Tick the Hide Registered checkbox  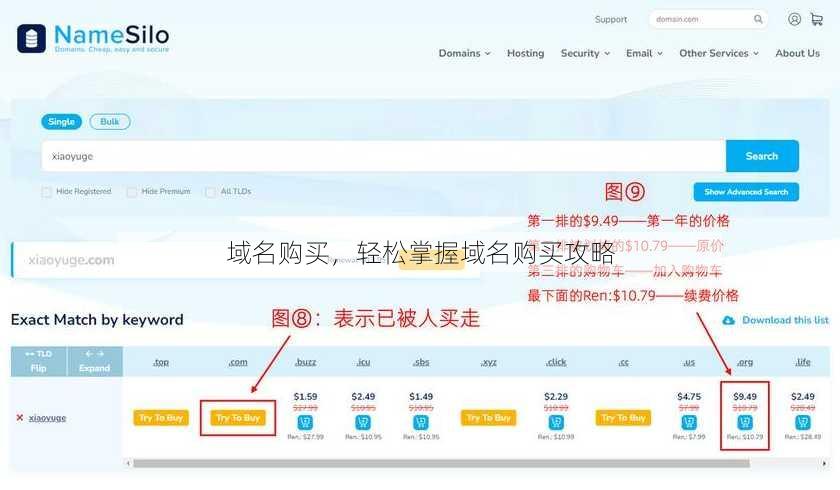pos(47,192)
